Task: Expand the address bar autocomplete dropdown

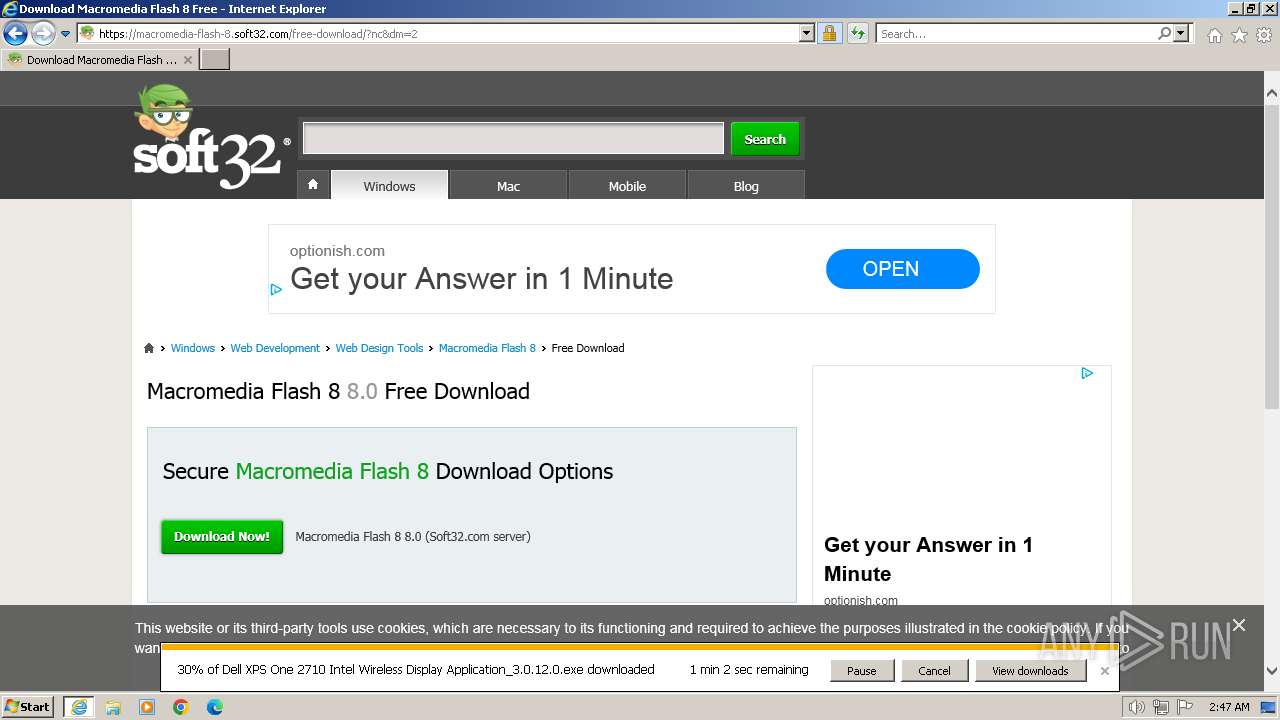Action: tap(807, 34)
